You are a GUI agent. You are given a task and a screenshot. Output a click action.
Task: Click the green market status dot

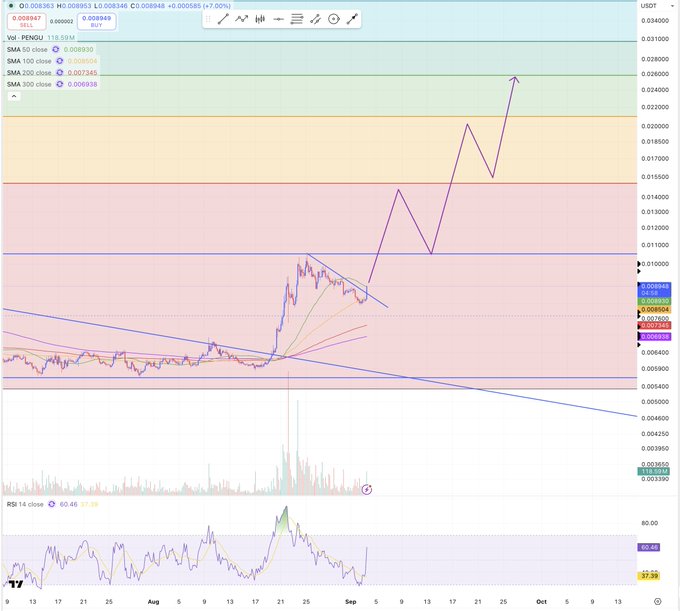coord(11,6)
